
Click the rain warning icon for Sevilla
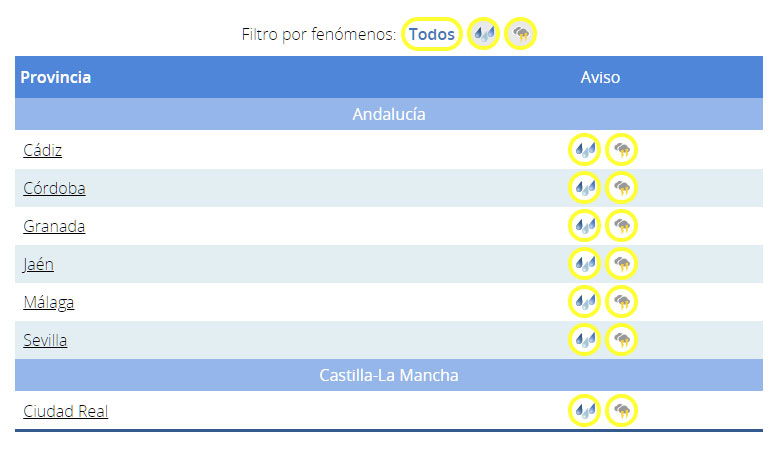[x=585, y=340]
